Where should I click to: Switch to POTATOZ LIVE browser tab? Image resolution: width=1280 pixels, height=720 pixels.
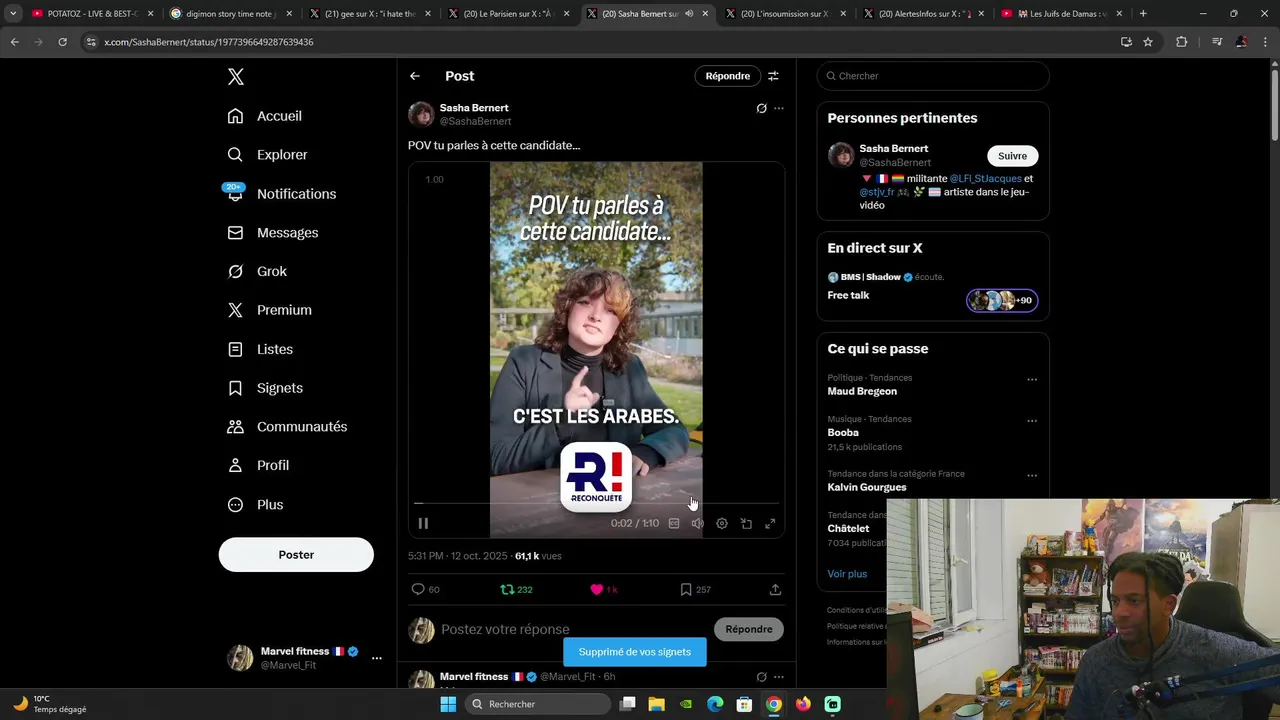[x=92, y=14]
